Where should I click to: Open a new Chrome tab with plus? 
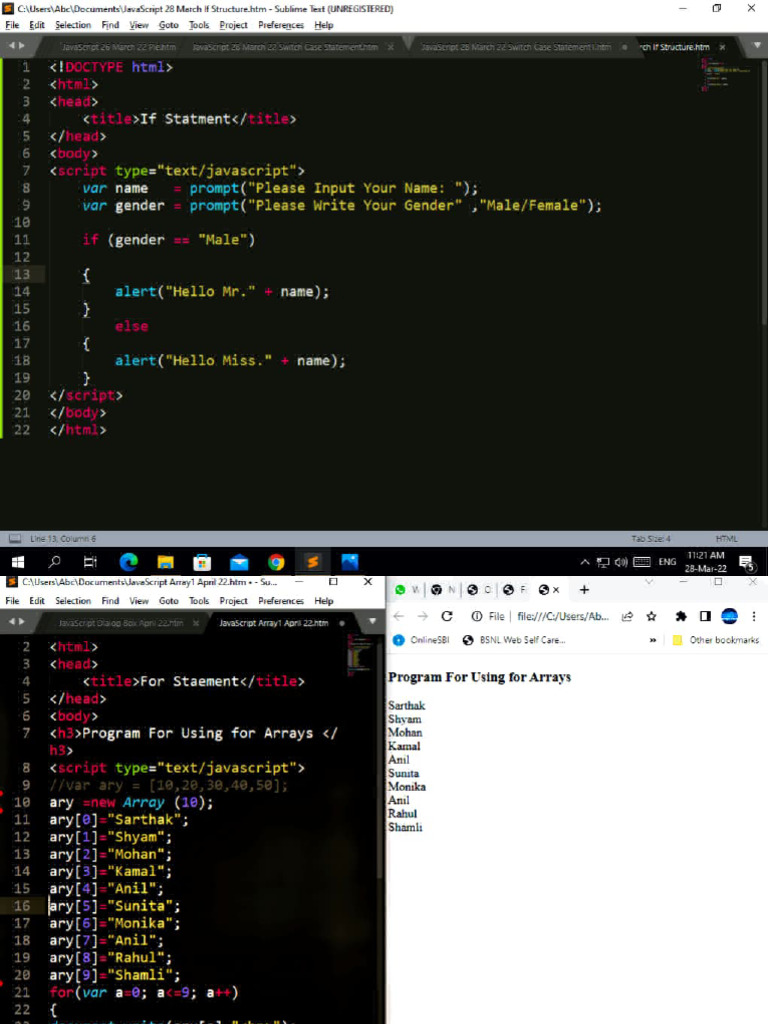(584, 589)
